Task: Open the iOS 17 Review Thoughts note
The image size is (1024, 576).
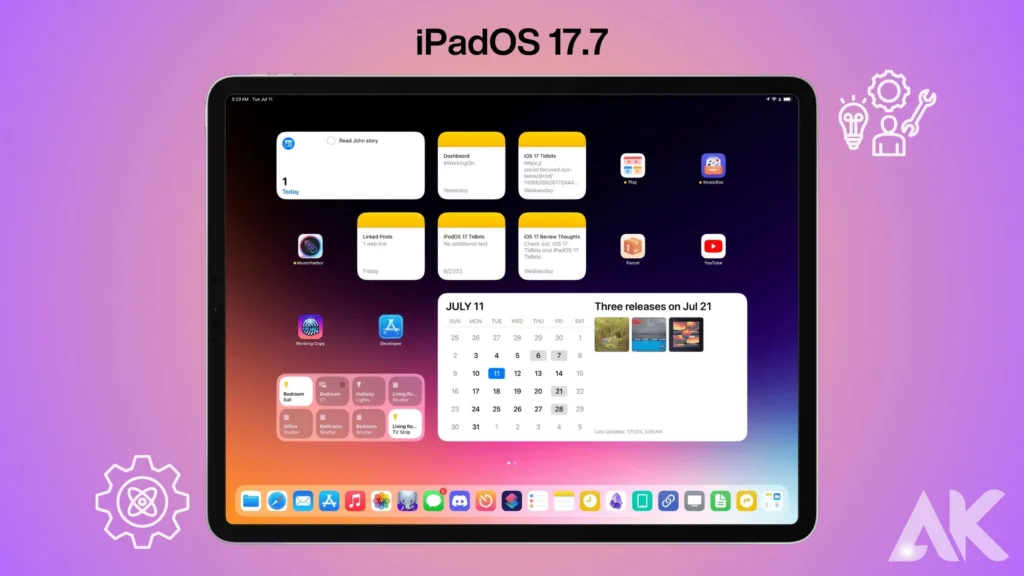Action: (552, 246)
